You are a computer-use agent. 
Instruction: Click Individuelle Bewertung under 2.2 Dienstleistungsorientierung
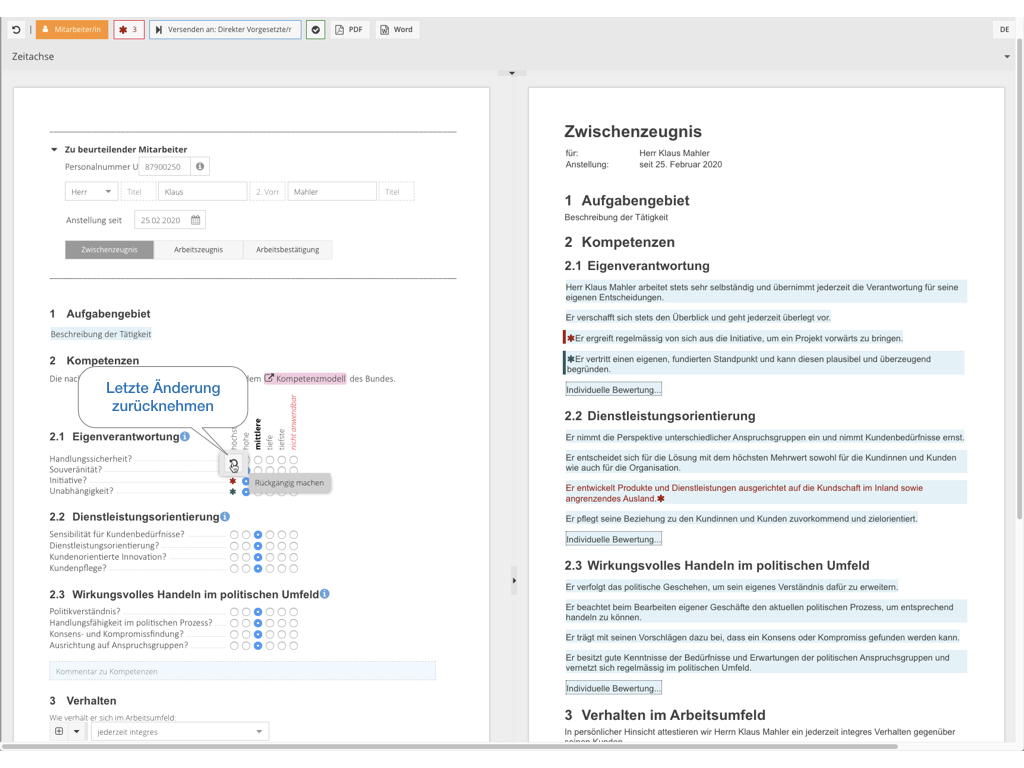pyautogui.click(x=613, y=539)
